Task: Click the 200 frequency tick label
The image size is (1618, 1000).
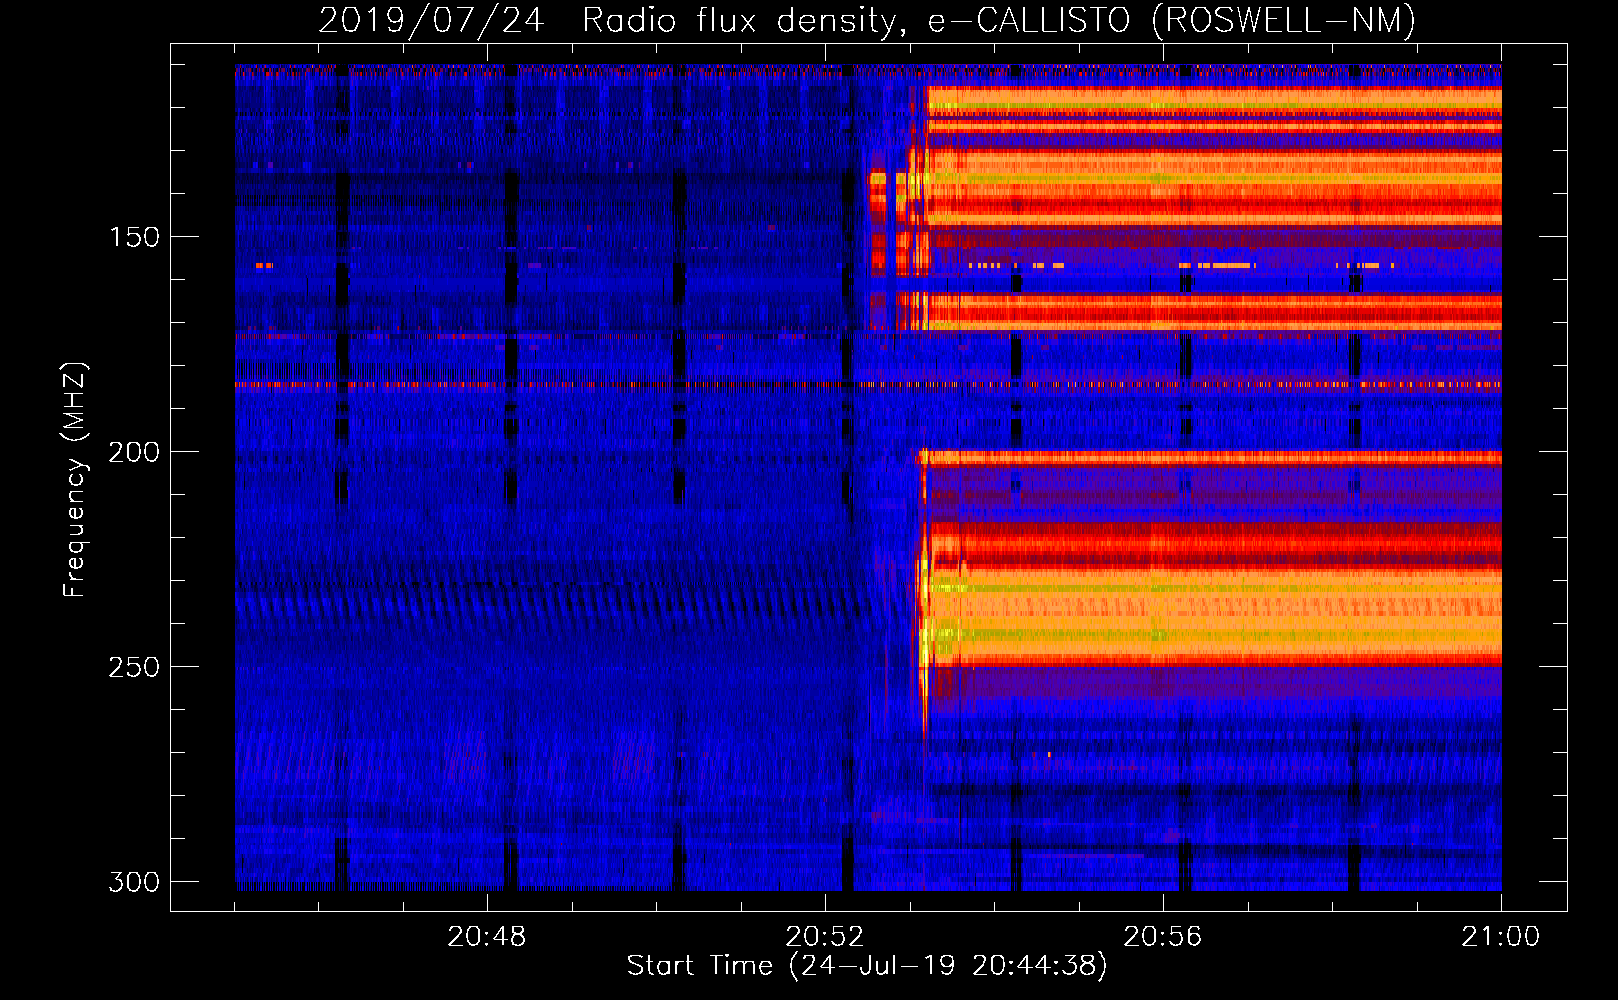Action: click(x=133, y=452)
